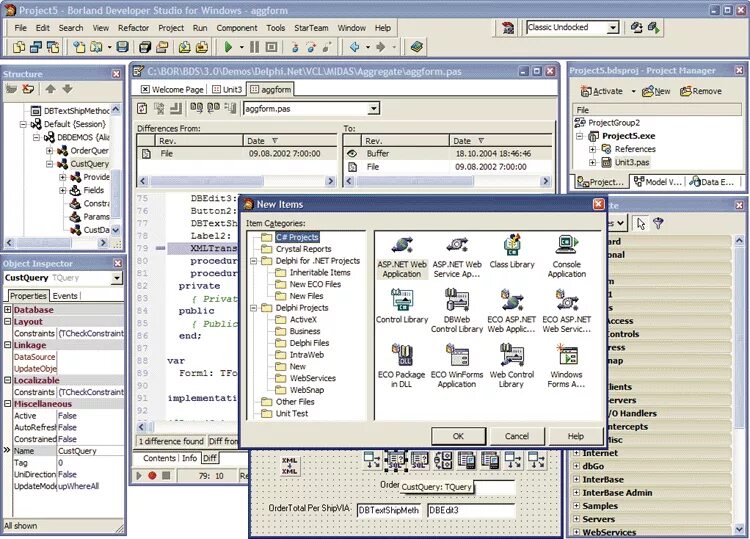Click Activate in Project Manager
This screenshot has height=539, width=750.
(x=601, y=91)
